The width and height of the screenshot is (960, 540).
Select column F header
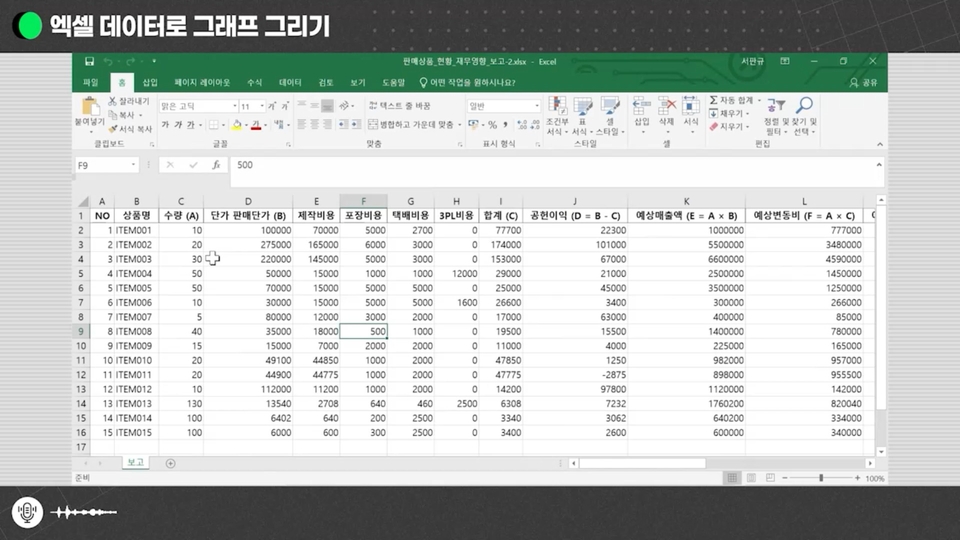tap(364, 201)
